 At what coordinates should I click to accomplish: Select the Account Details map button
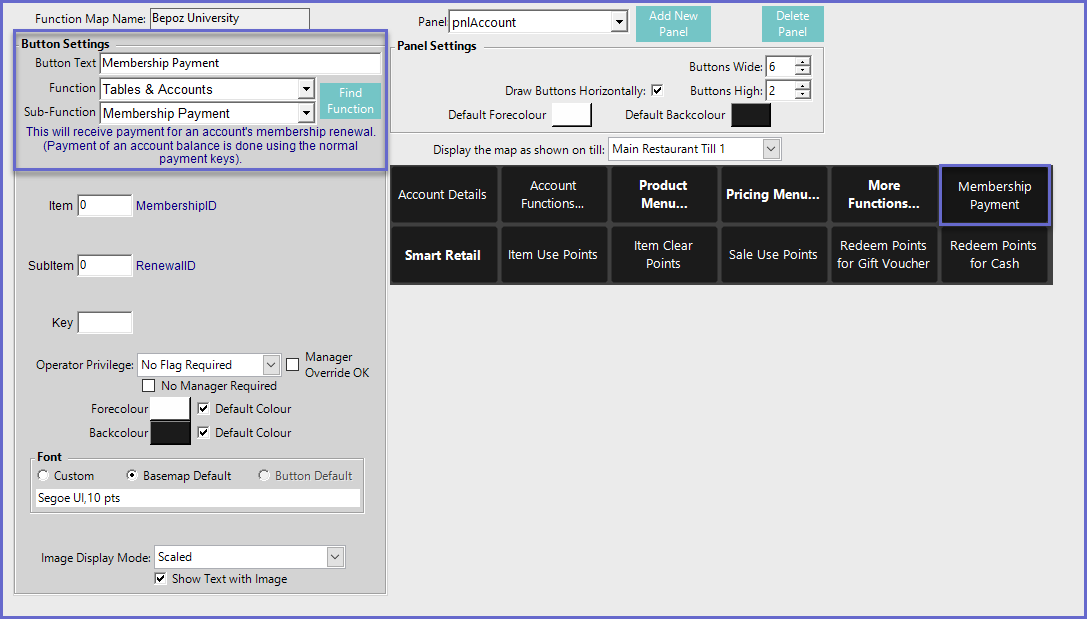(444, 195)
